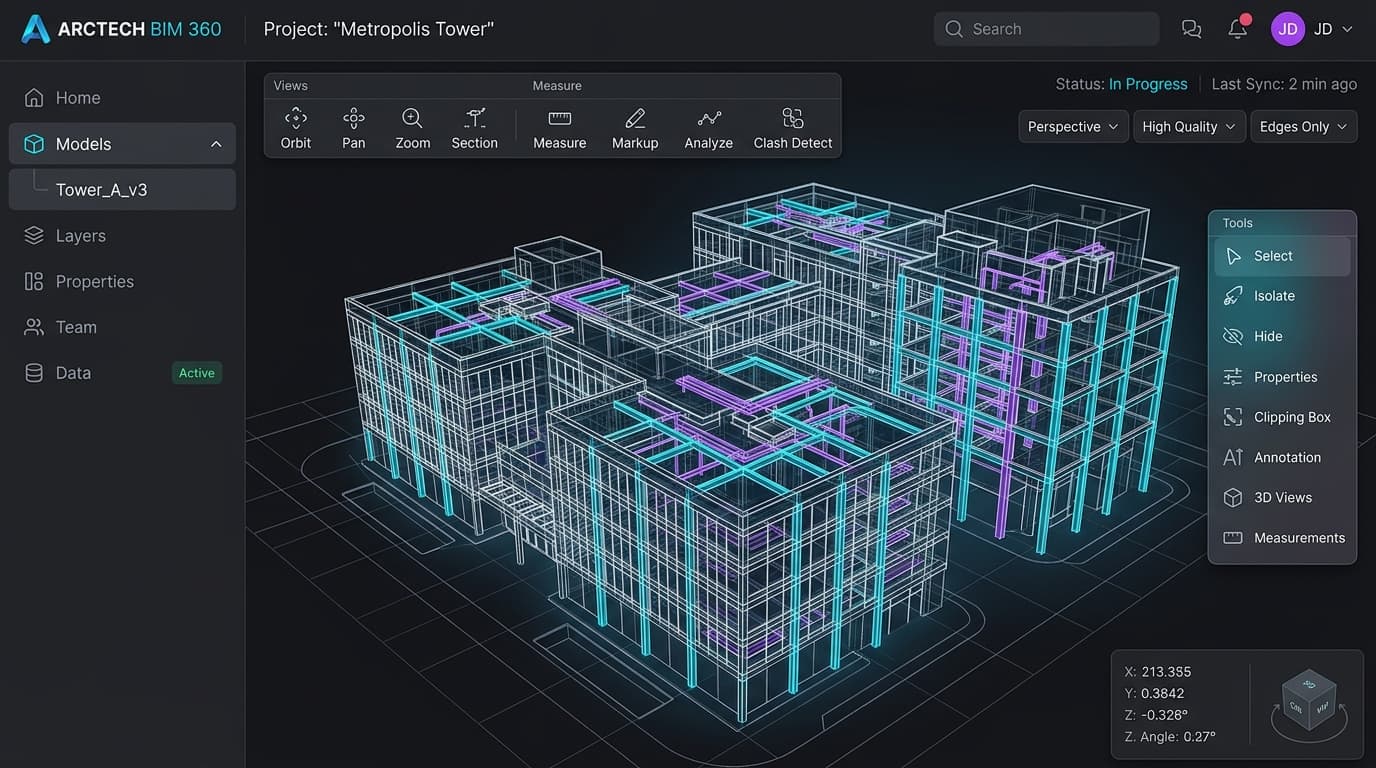1376x768 pixels.
Task: Collapse the Models section chevron
Action: point(216,144)
